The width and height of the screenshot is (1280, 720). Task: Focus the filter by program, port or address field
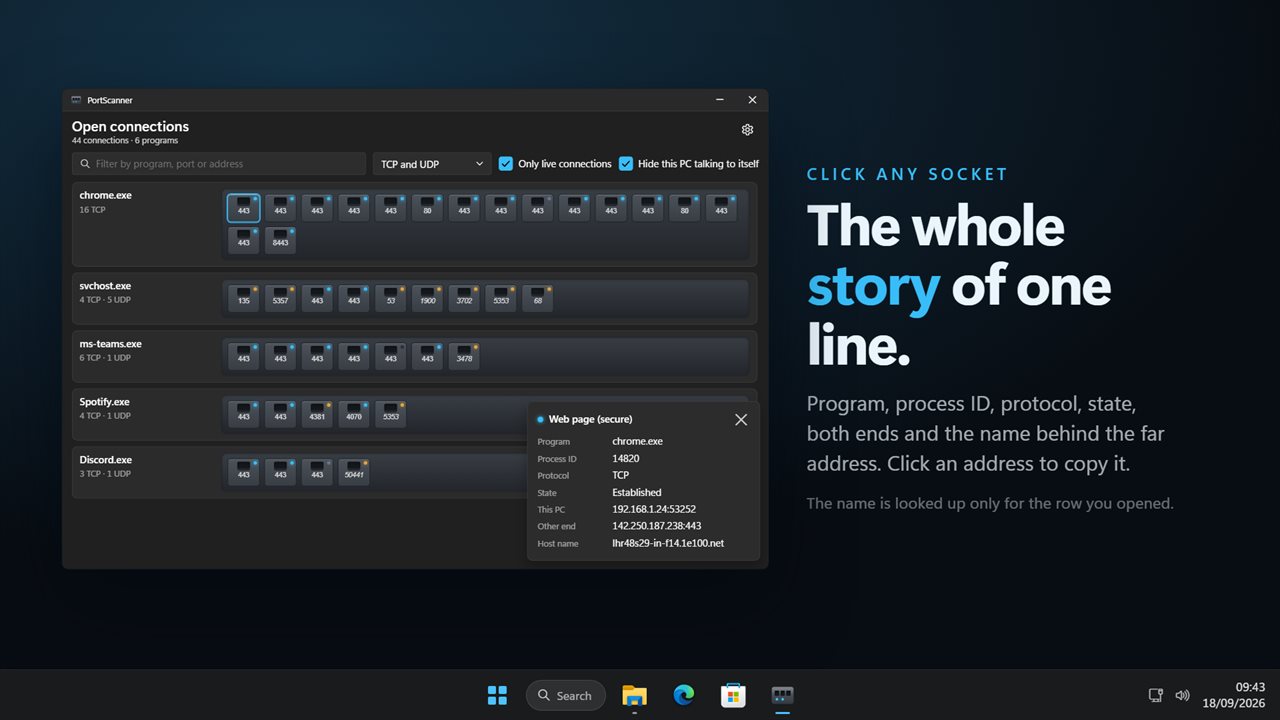(219, 164)
